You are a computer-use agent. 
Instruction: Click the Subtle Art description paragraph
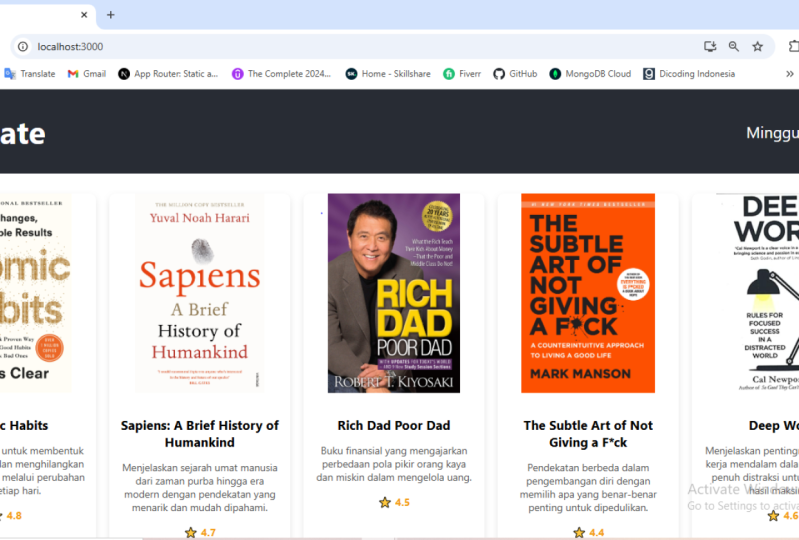point(588,488)
